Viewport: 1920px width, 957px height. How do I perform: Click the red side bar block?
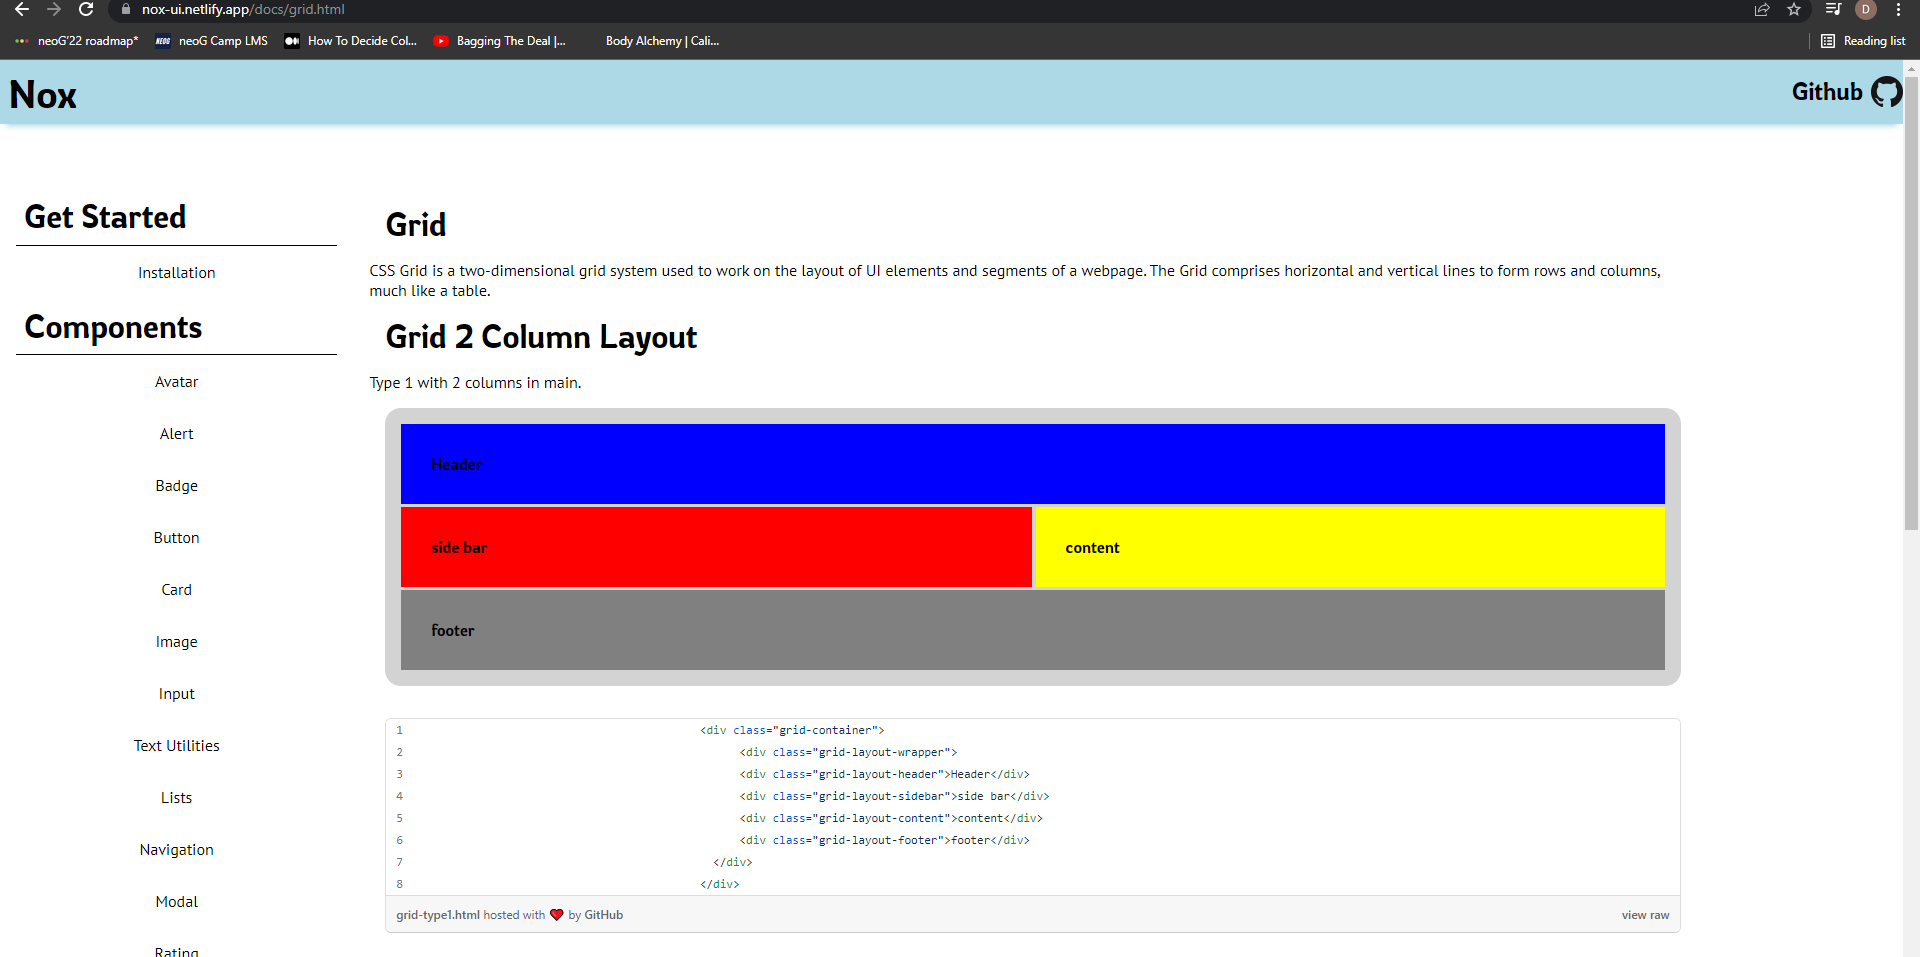click(x=716, y=547)
